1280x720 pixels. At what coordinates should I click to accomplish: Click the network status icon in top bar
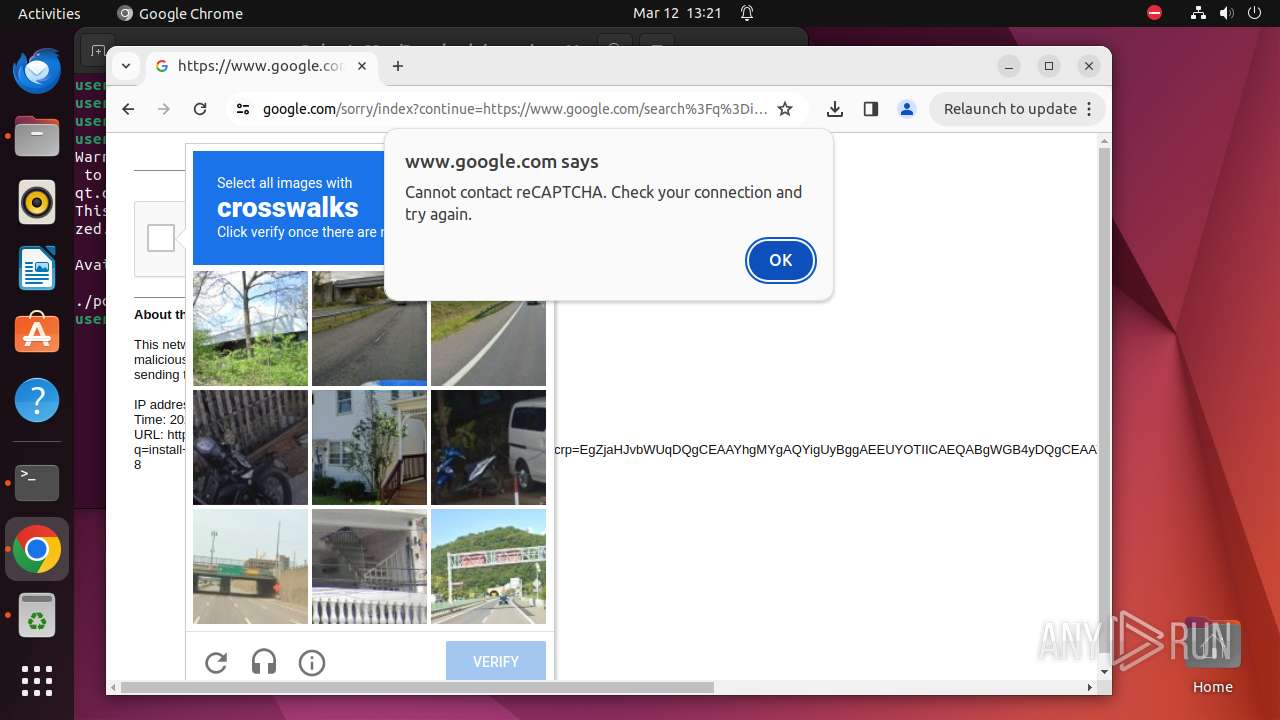coord(1199,13)
